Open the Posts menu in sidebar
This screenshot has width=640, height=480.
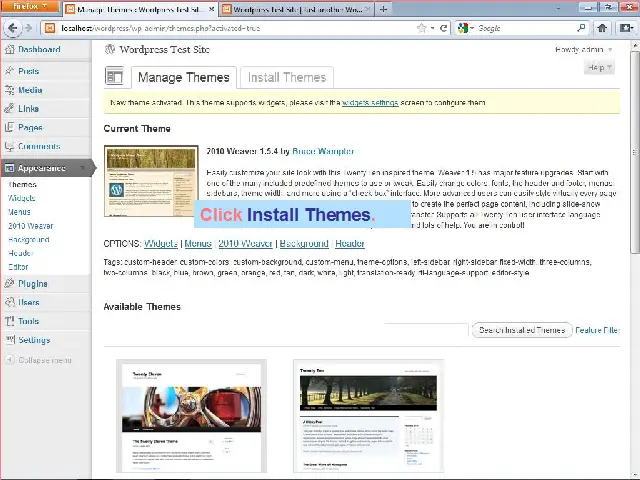click(x=29, y=71)
